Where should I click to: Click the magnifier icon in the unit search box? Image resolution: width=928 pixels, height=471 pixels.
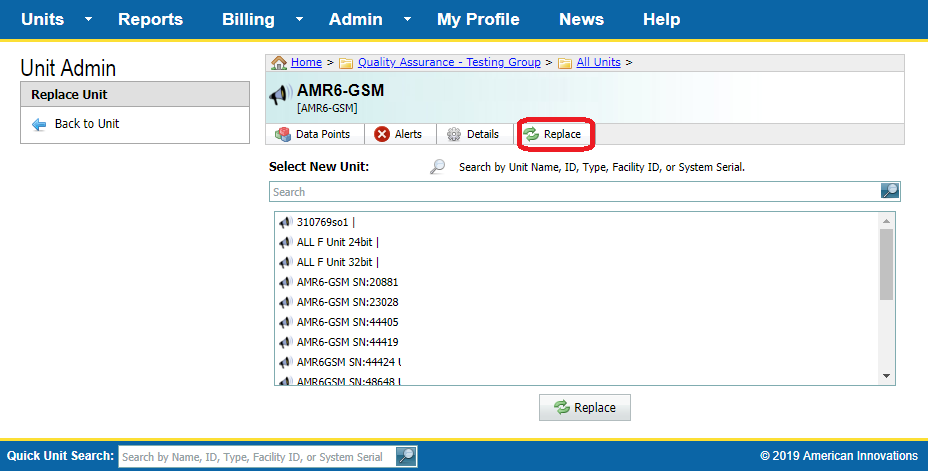(x=889, y=191)
